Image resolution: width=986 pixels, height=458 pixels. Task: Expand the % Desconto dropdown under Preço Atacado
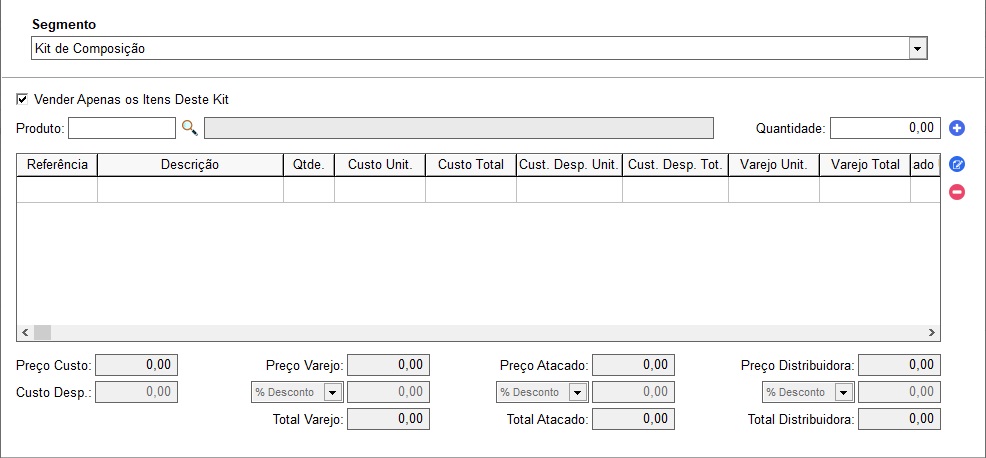[x=578, y=392]
